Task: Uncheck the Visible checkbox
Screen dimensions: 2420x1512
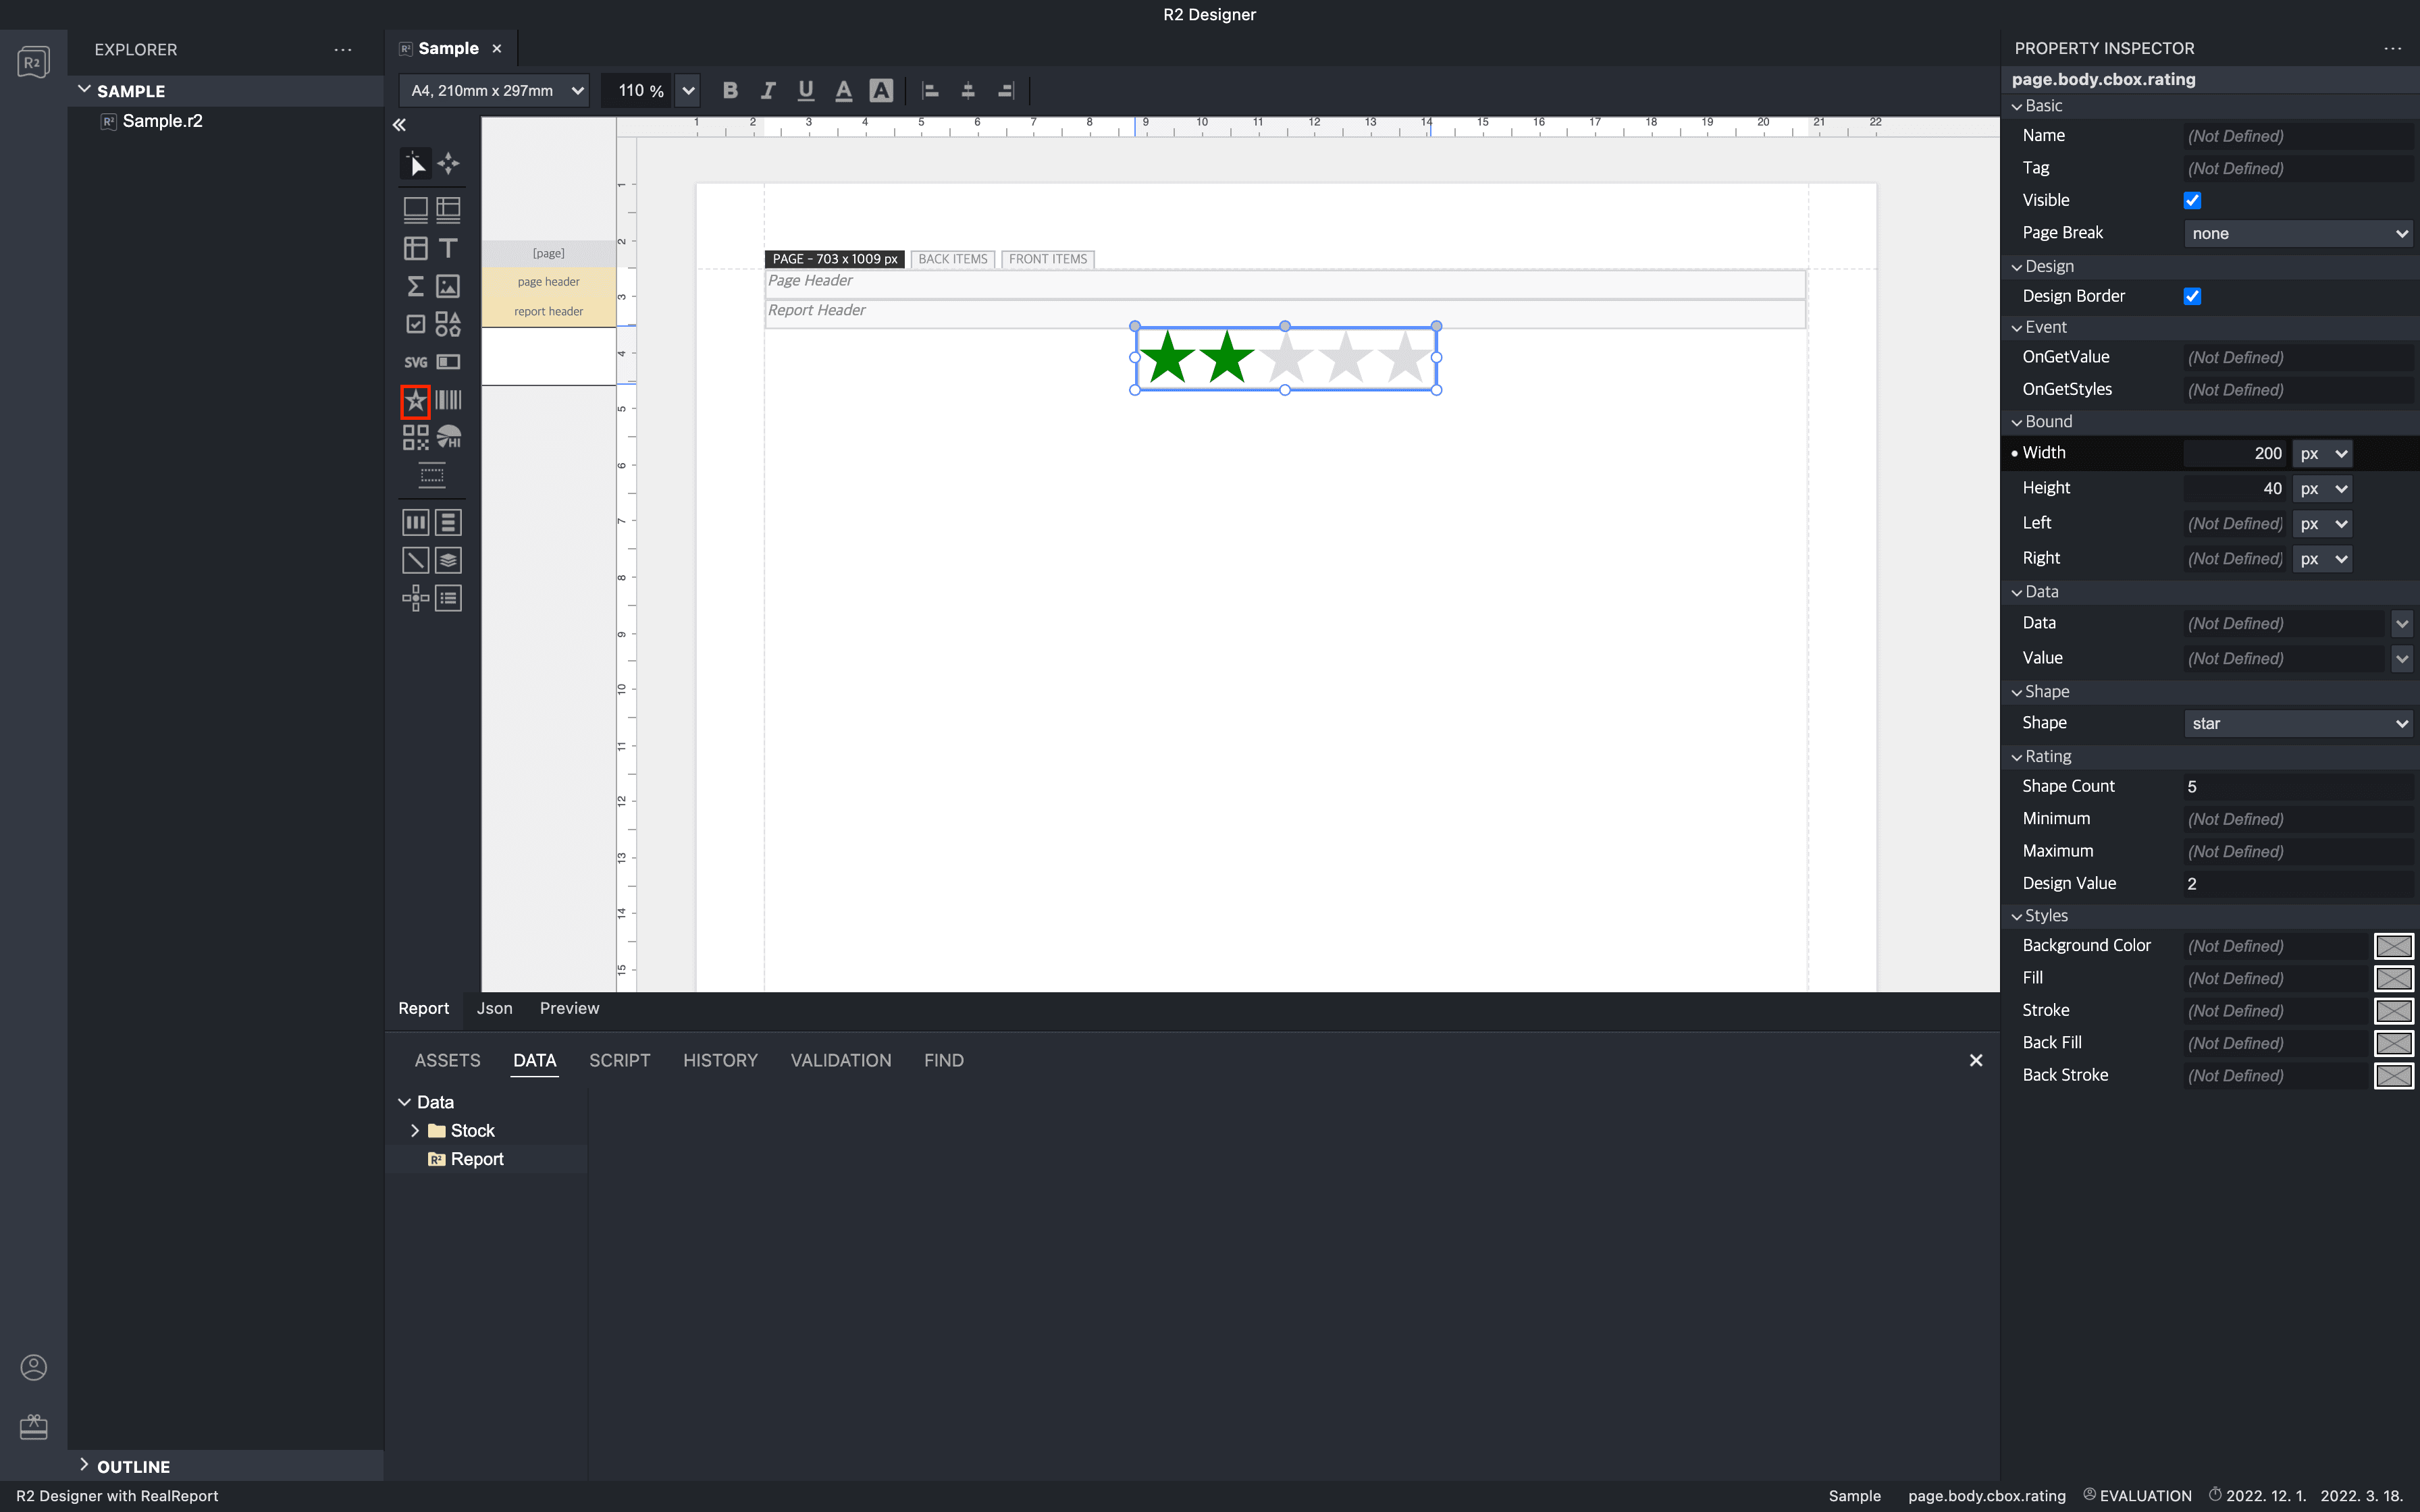Action: (2193, 200)
